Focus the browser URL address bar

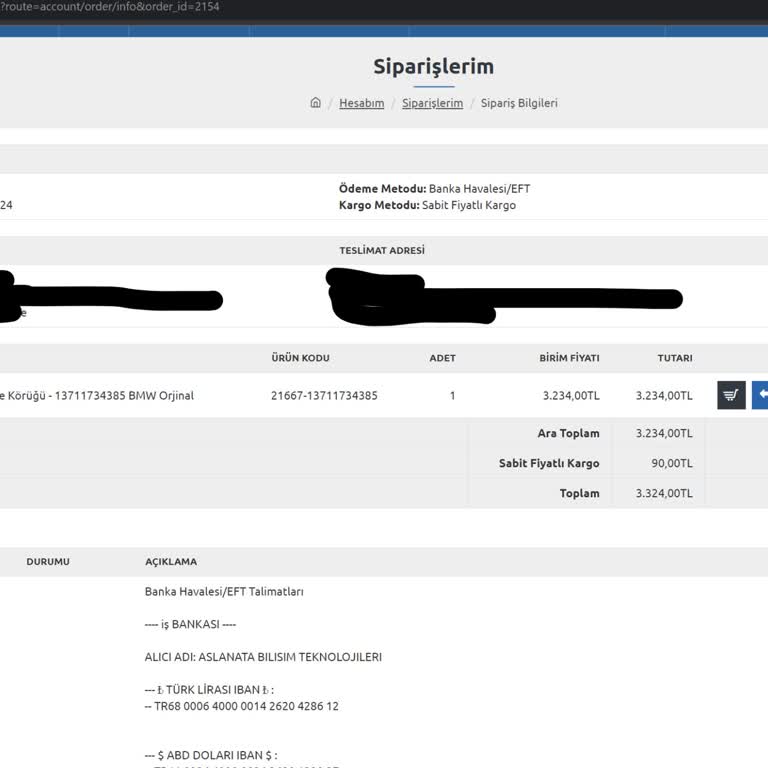[x=300, y=7]
